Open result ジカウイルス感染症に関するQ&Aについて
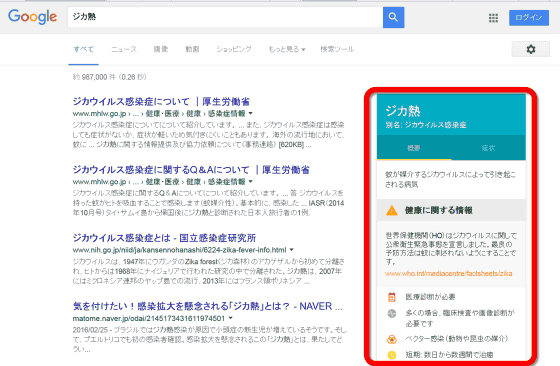 (191, 170)
